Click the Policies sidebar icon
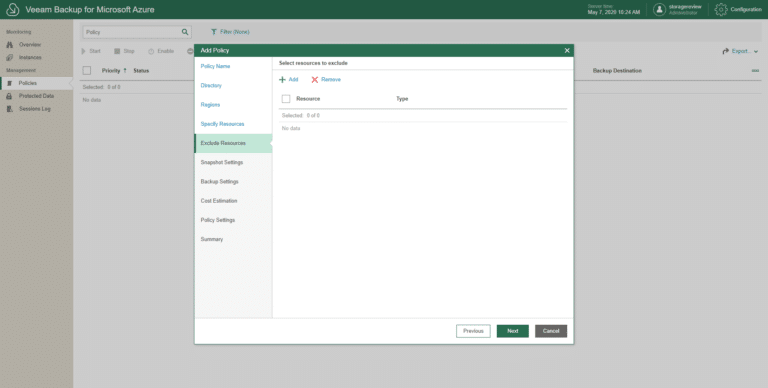This screenshot has height=388, width=768. [9, 83]
